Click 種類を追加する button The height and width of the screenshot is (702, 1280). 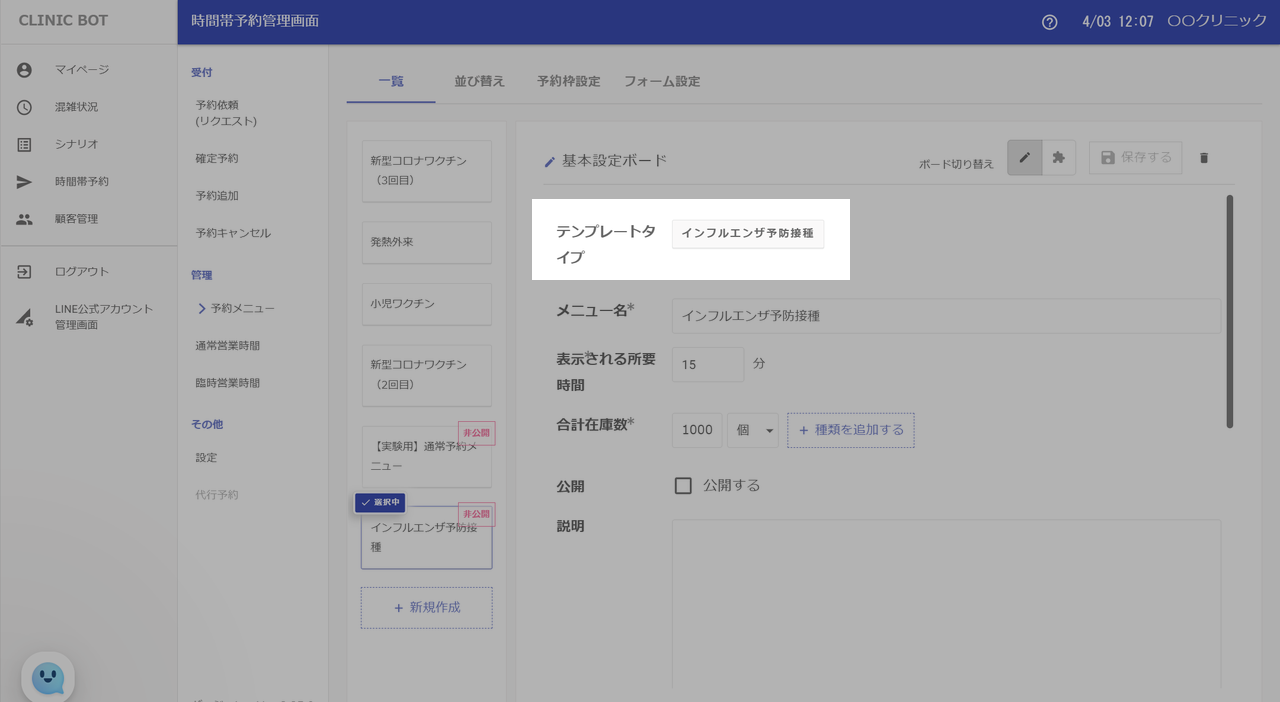tap(850, 430)
